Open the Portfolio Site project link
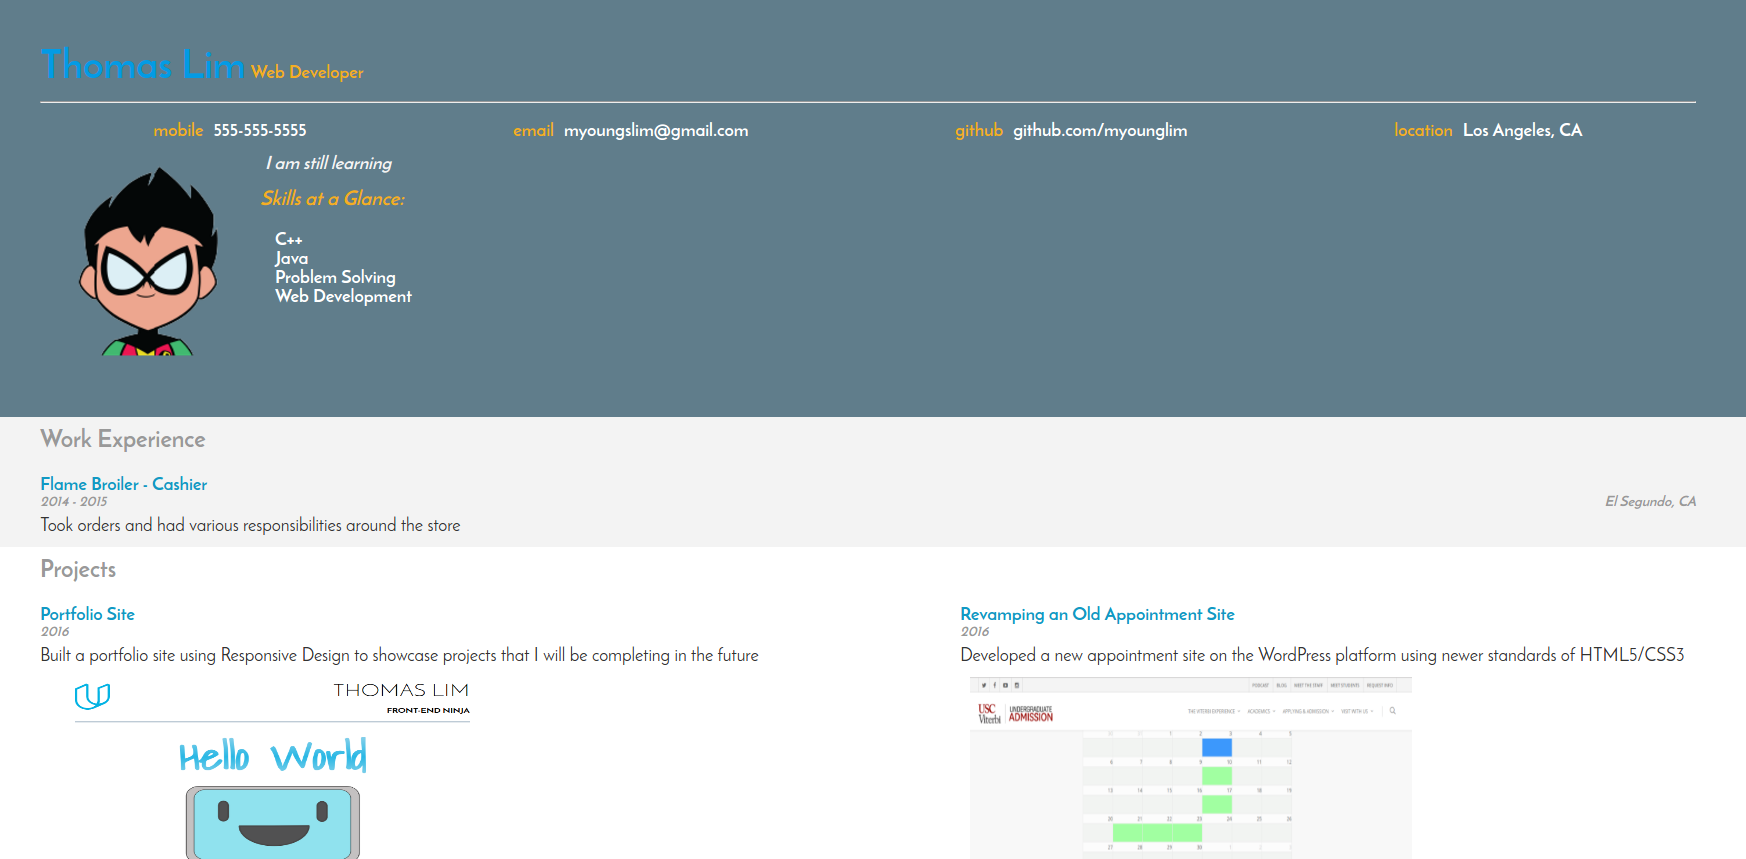1746x859 pixels. 87,614
